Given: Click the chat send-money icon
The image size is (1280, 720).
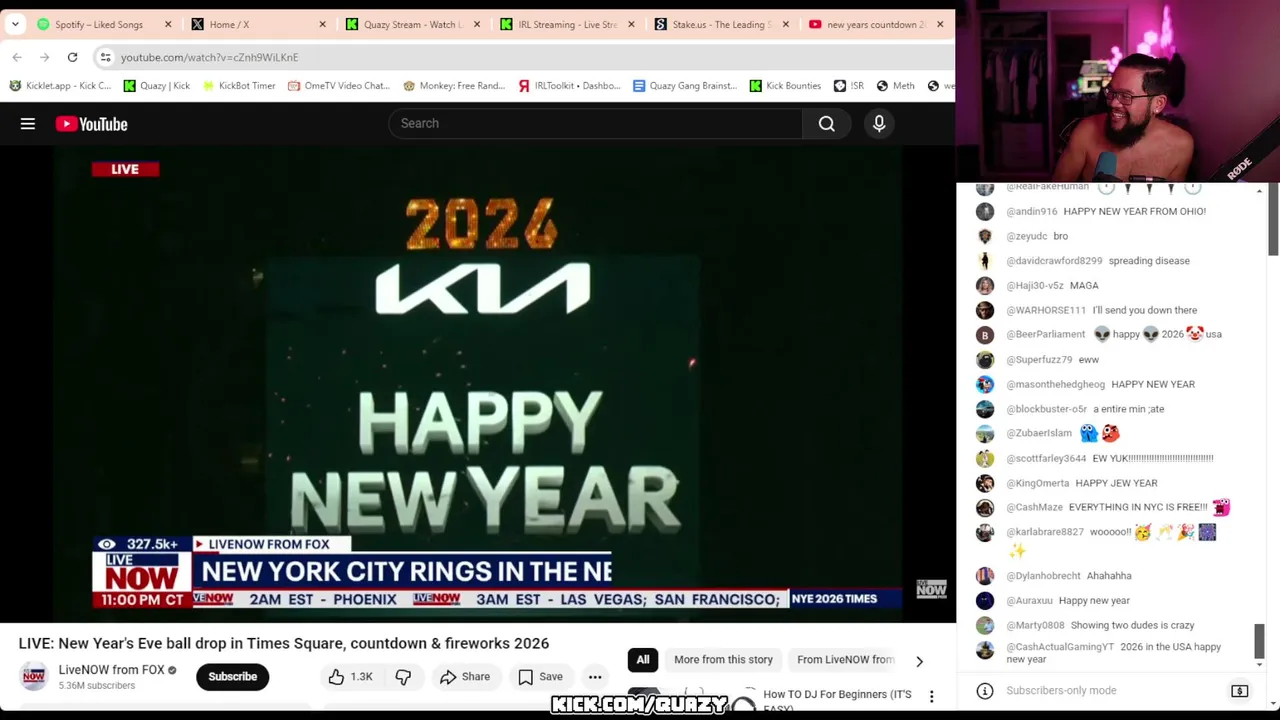Looking at the screenshot, I should click(x=1239, y=691).
